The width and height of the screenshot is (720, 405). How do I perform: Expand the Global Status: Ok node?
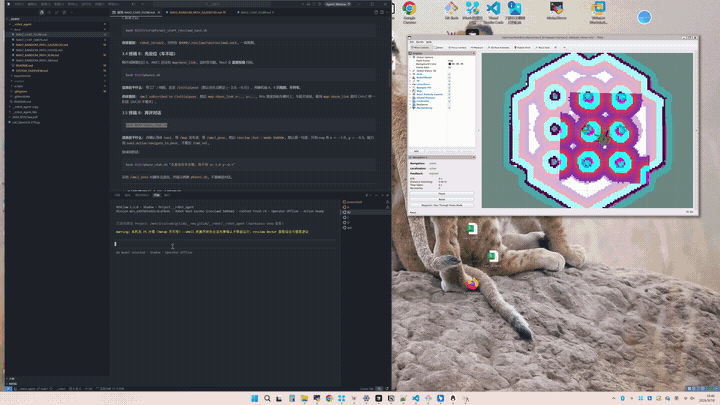point(410,71)
